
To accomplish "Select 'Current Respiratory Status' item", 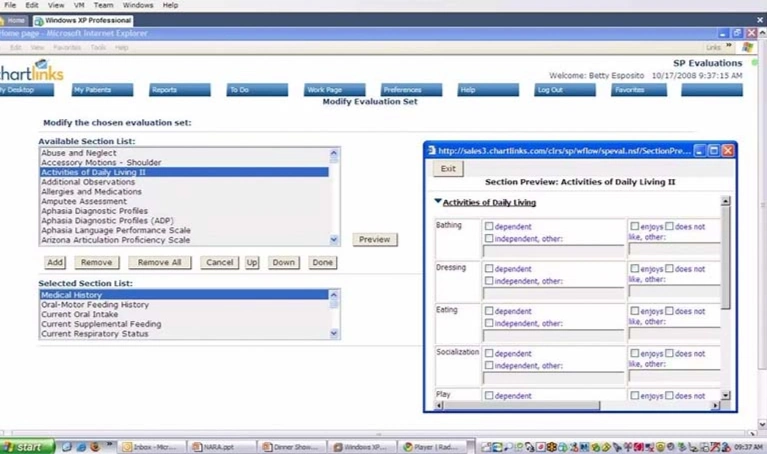I will point(184,334).
